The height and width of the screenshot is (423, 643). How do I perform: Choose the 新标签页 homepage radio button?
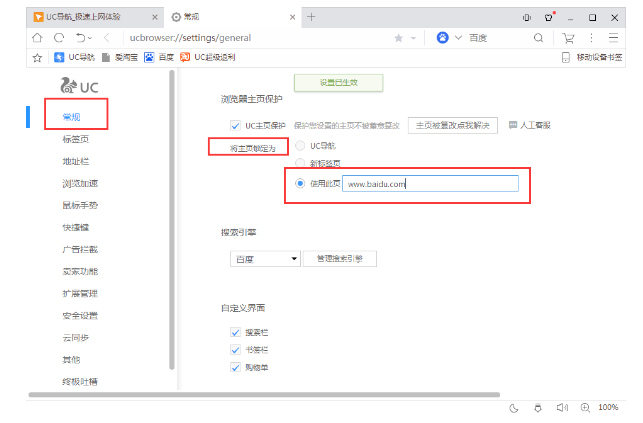(300, 163)
